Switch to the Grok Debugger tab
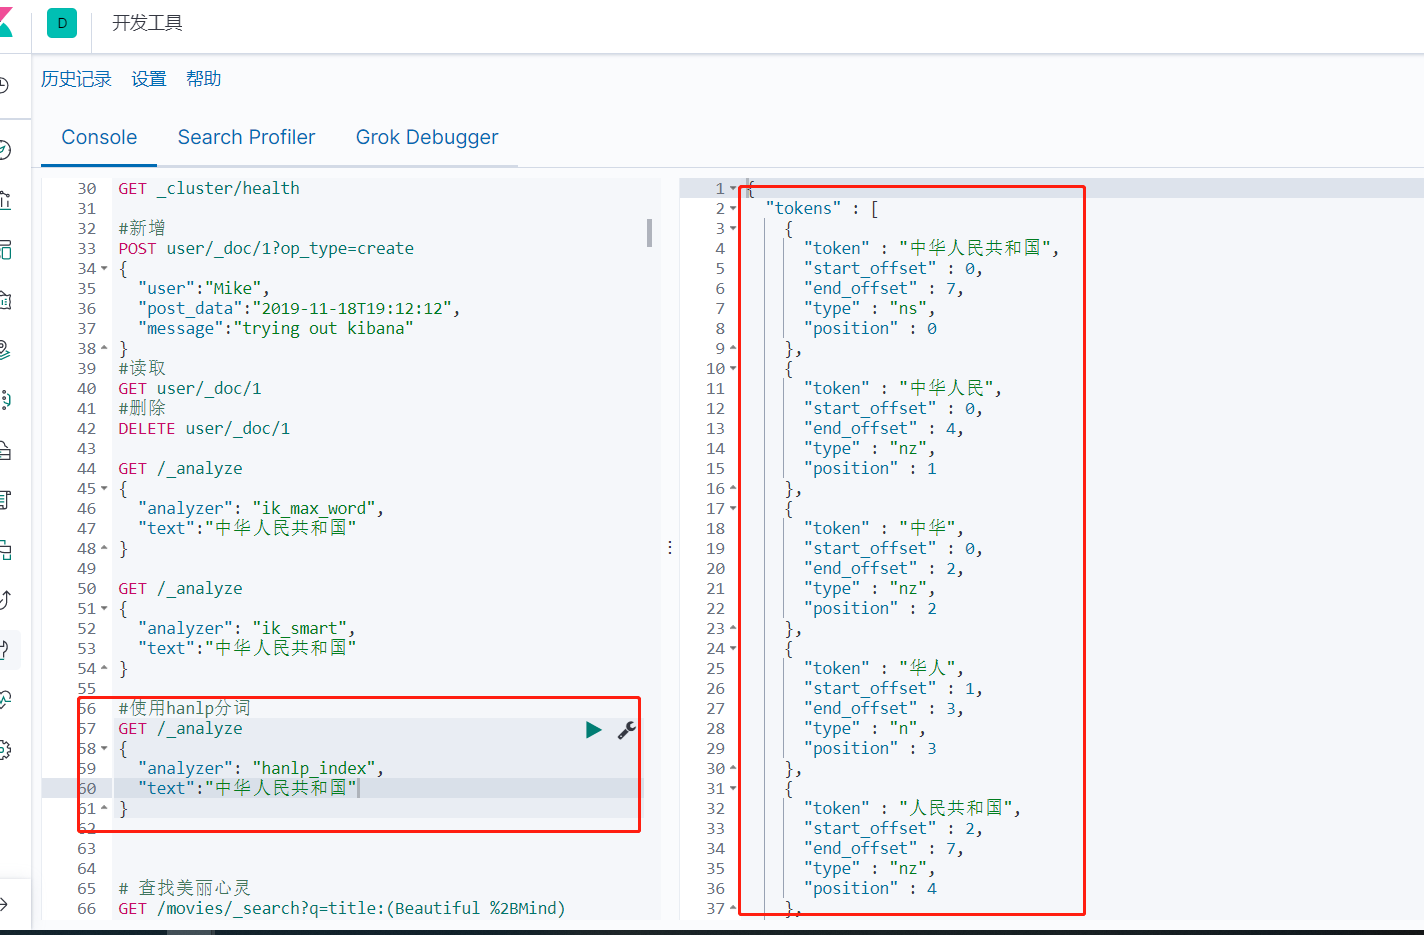1424x935 pixels. (427, 137)
